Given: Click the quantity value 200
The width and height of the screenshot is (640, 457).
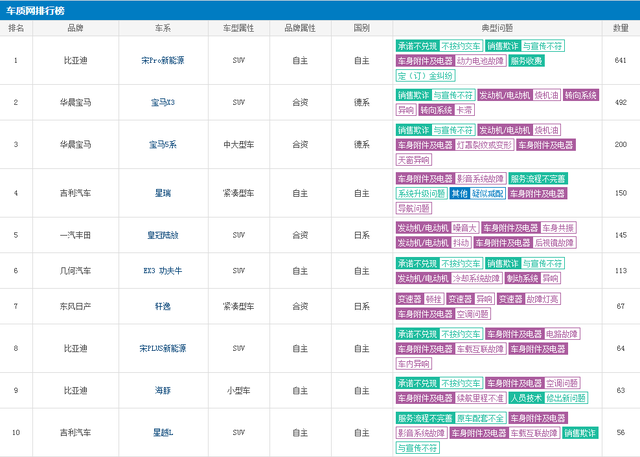Looking at the screenshot, I should pyautogui.click(x=621, y=144).
